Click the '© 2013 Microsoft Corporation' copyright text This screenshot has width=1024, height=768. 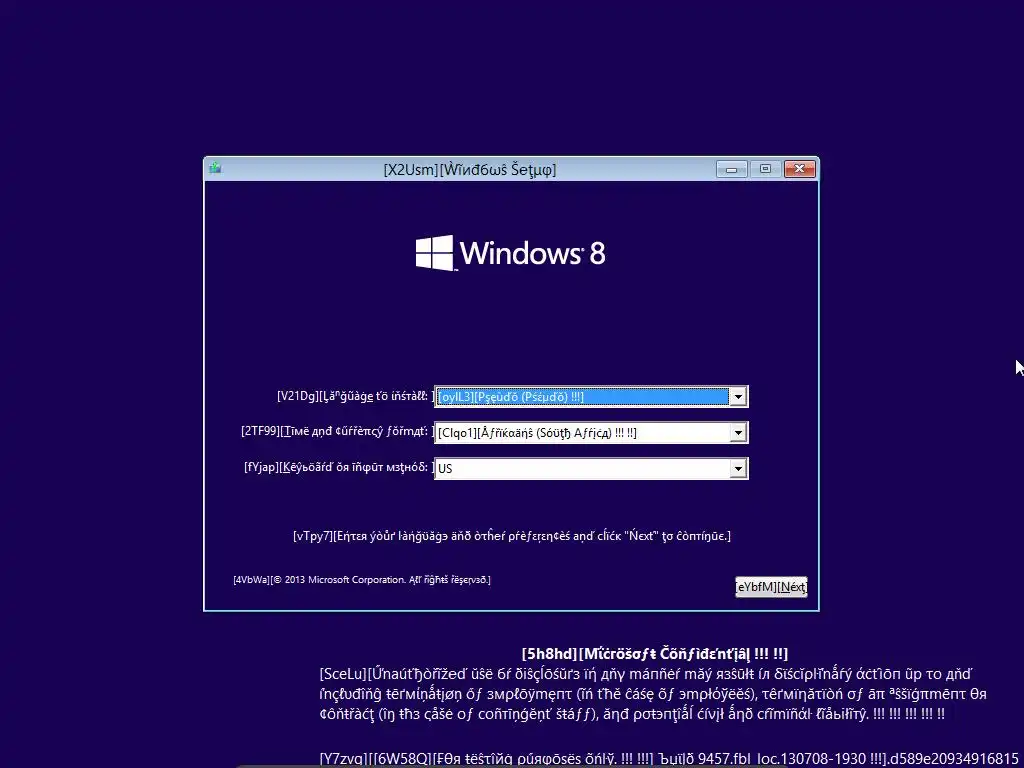click(x=362, y=579)
